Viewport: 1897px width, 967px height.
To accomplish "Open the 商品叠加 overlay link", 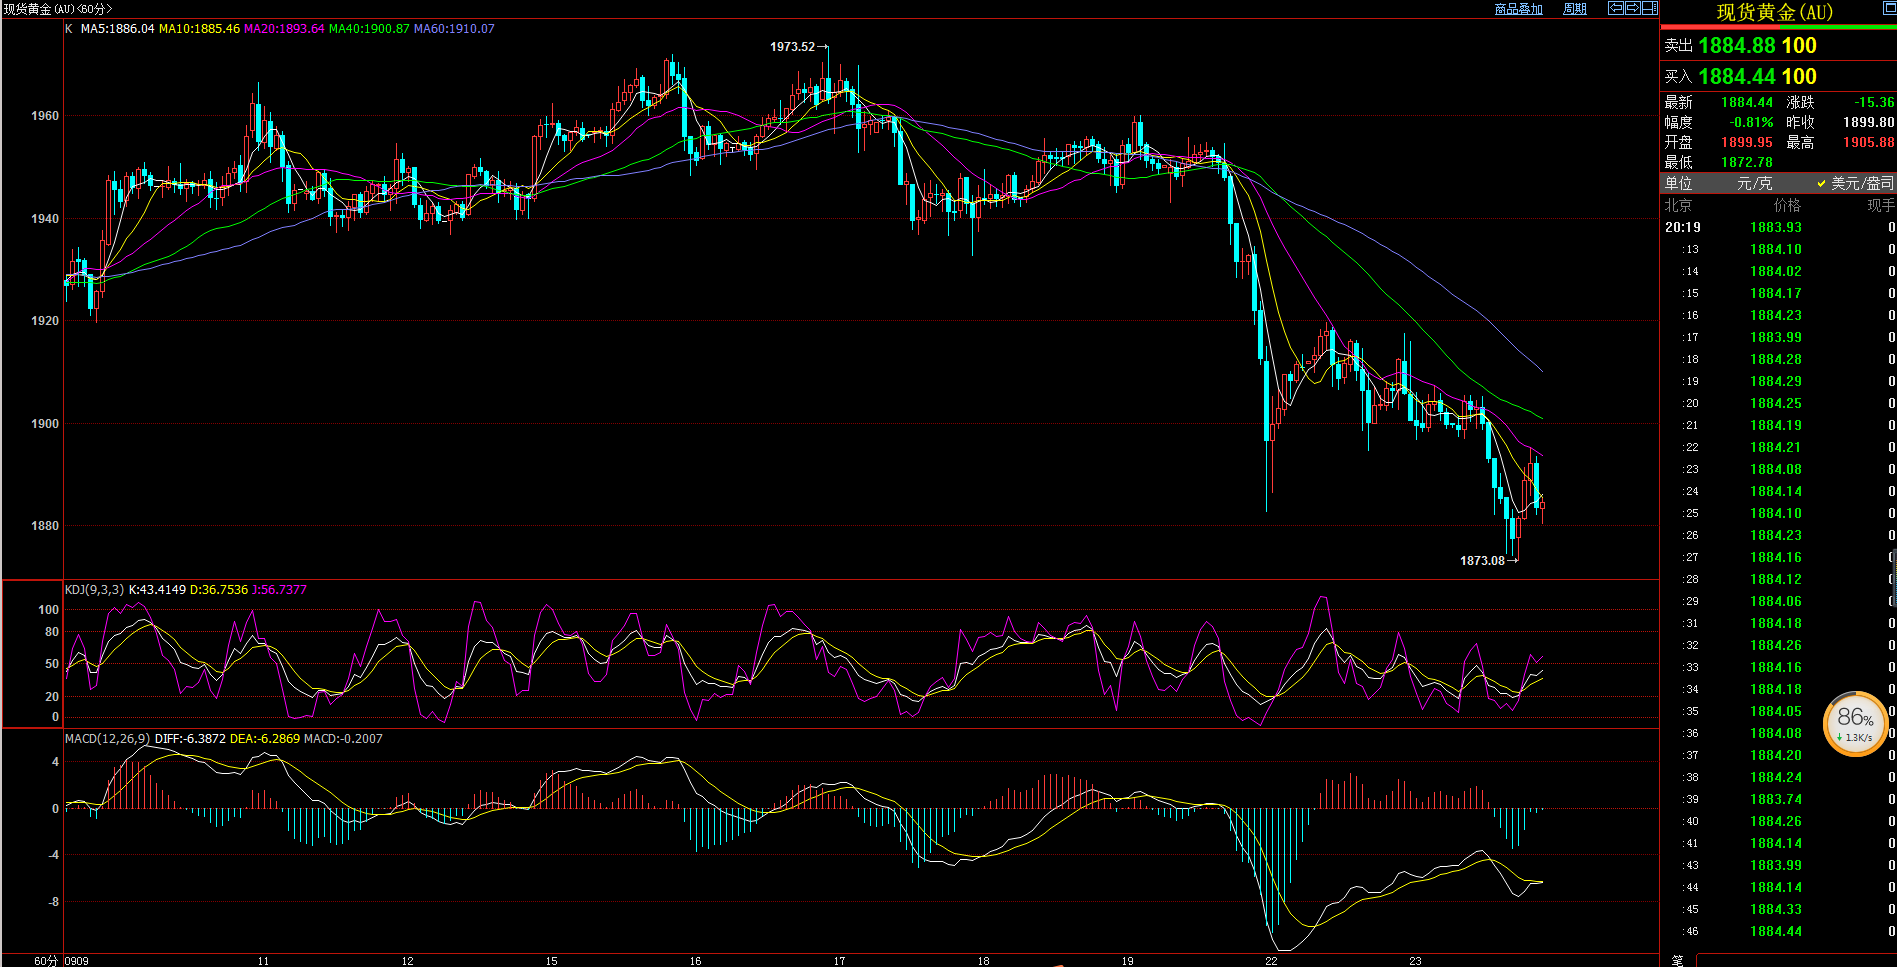I will point(1518,9).
